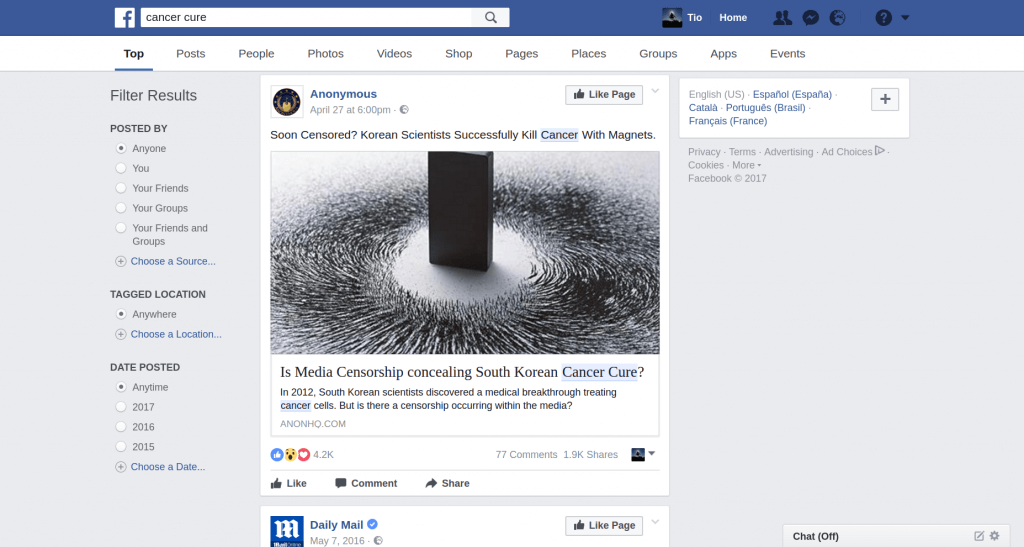Open the Messenger icon in top bar
This screenshot has height=547, width=1024.
[811, 17]
